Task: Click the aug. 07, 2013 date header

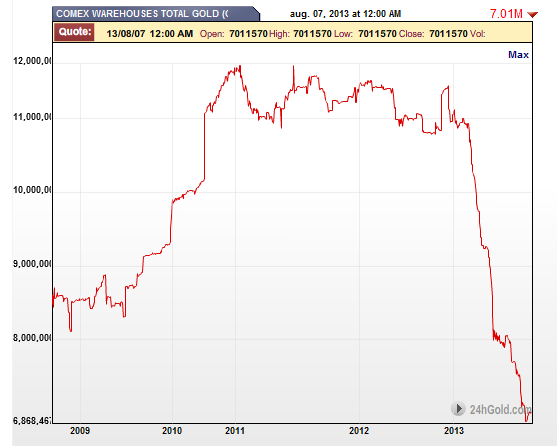Action: [x=345, y=14]
